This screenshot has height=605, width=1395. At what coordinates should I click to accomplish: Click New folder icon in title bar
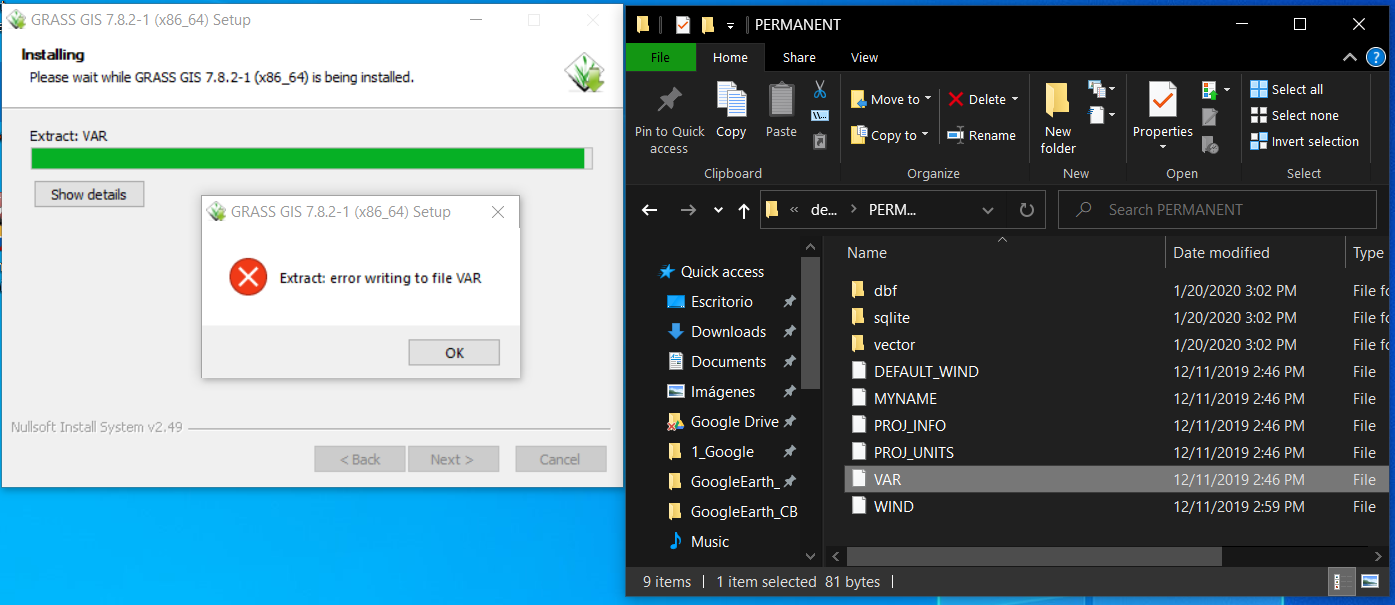[x=708, y=25]
